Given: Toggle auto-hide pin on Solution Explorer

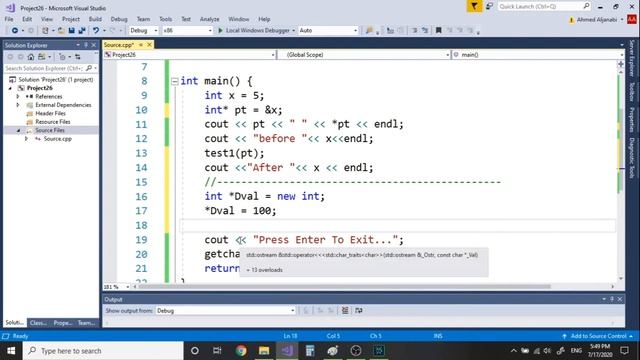Looking at the screenshot, I should pyautogui.click(x=86, y=45).
